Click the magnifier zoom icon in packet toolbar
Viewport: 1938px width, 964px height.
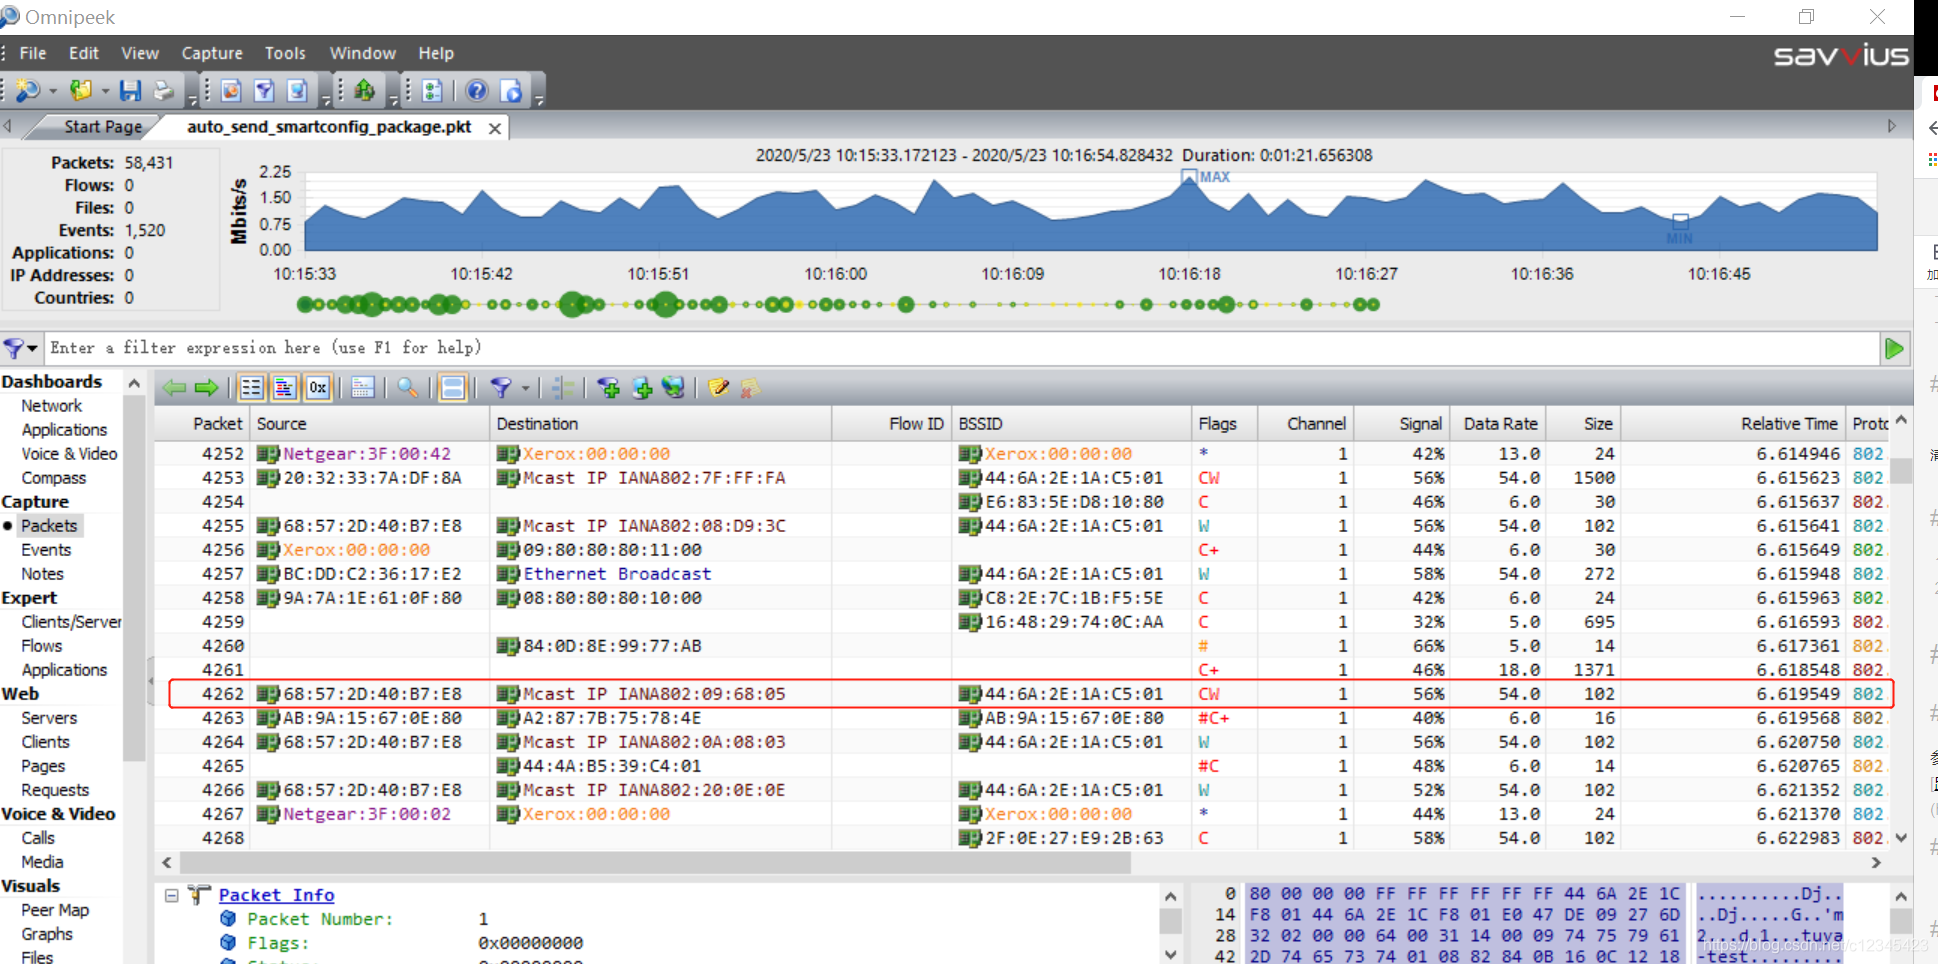click(x=408, y=388)
